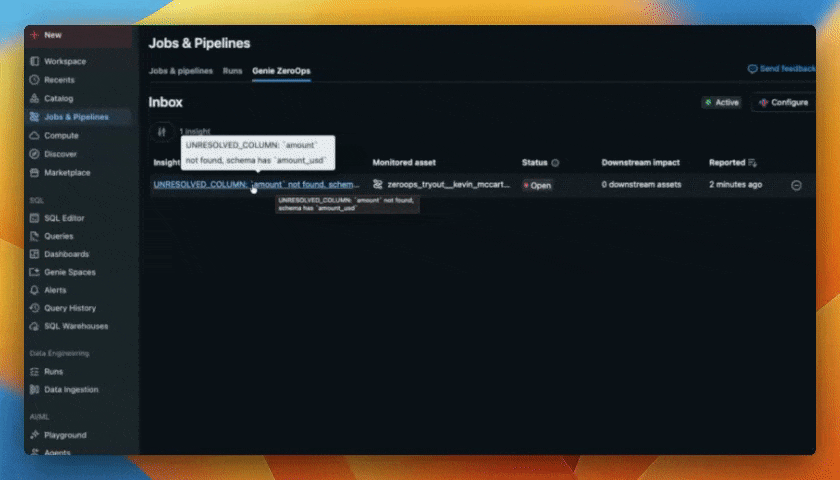Viewport: 840px width, 480px height.
Task: Click the Downstream impact column header
Action: (x=641, y=163)
